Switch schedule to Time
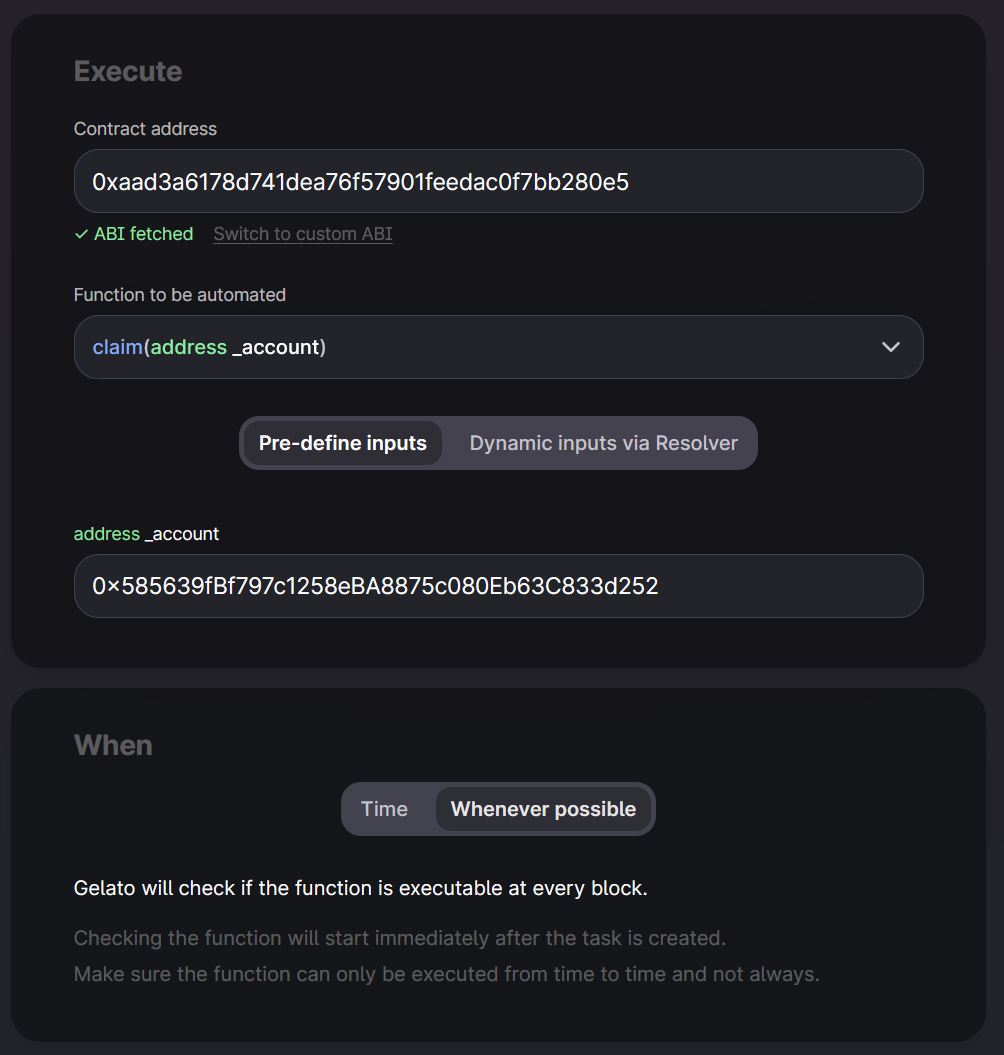 (x=384, y=809)
